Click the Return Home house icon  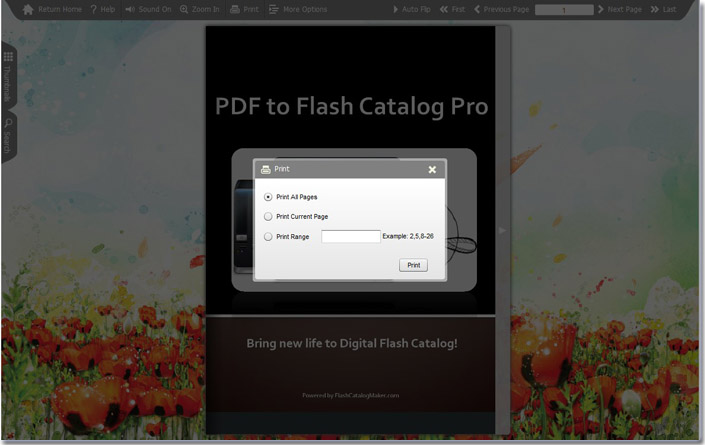tap(28, 9)
